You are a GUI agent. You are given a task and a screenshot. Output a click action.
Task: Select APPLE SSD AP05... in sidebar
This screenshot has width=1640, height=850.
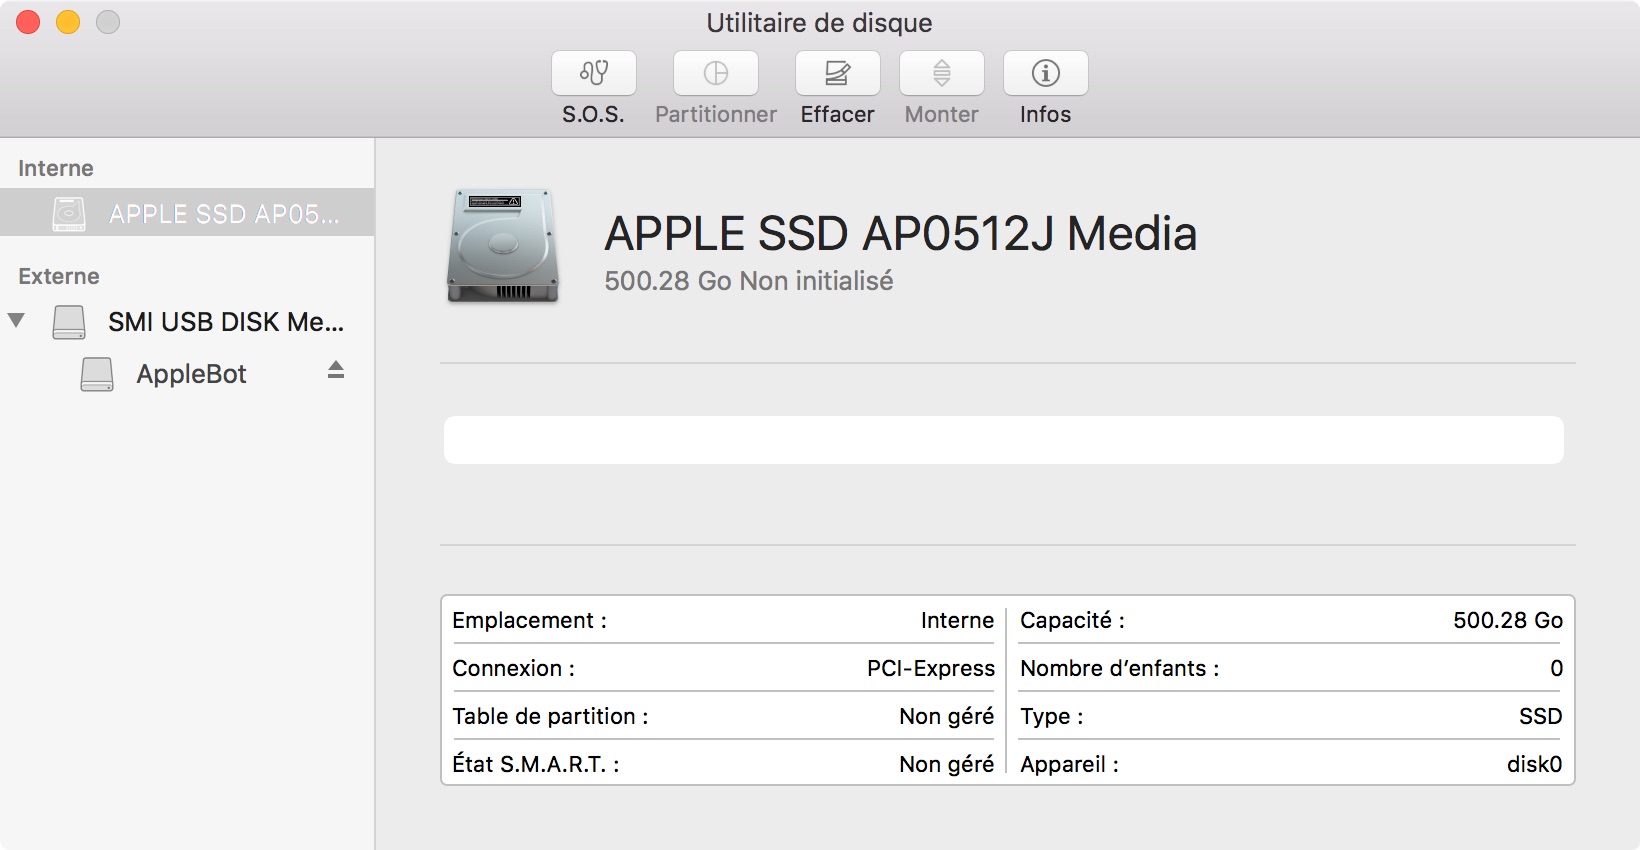187,213
